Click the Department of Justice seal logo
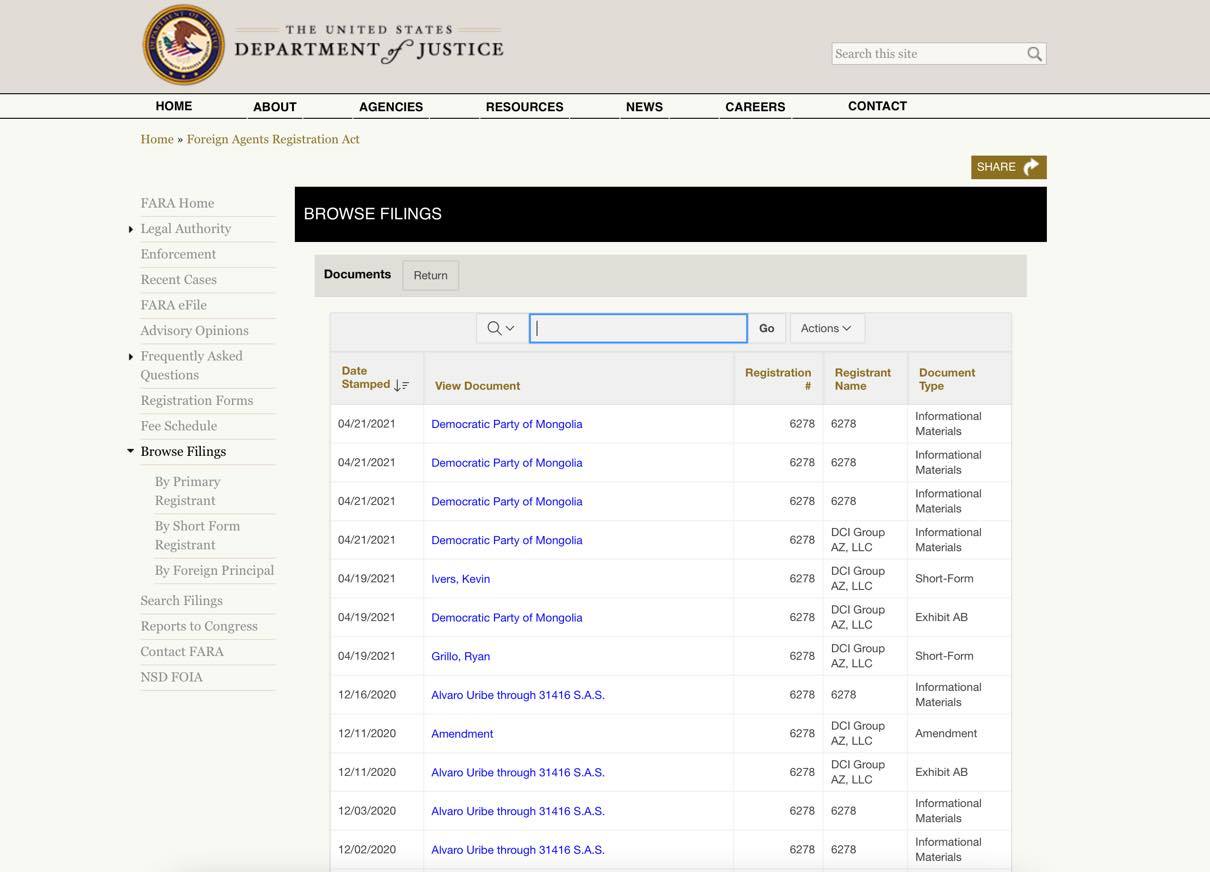This screenshot has height=872, width=1210. [183, 45]
